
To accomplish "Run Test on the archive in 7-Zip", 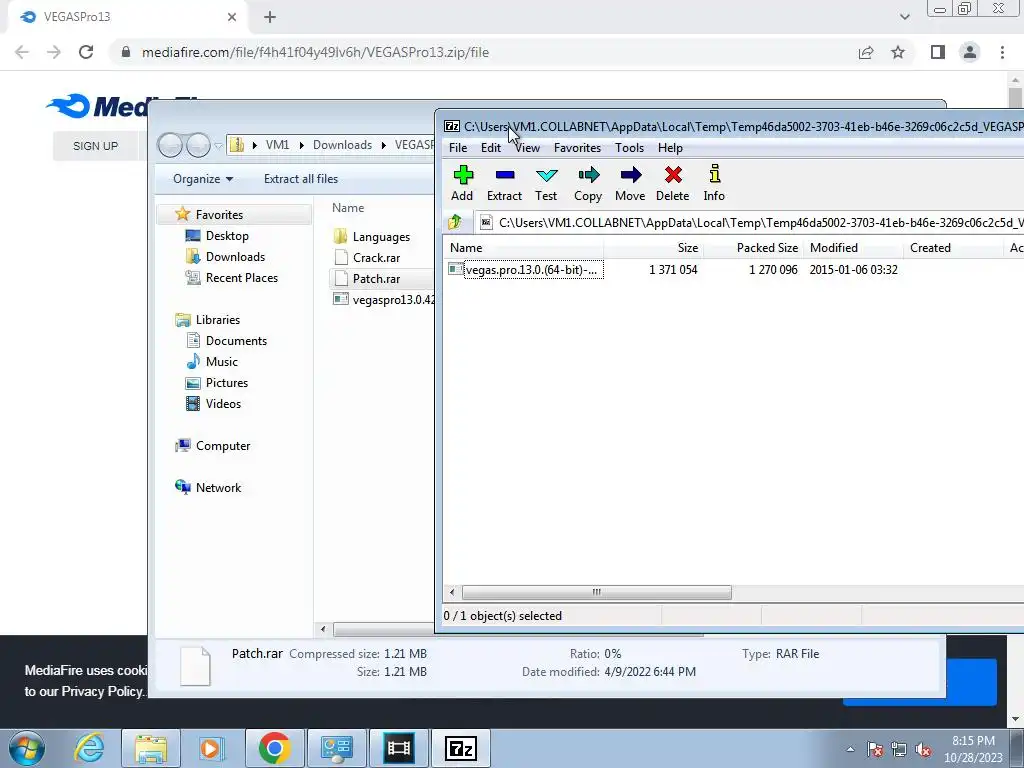I will 546,184.
